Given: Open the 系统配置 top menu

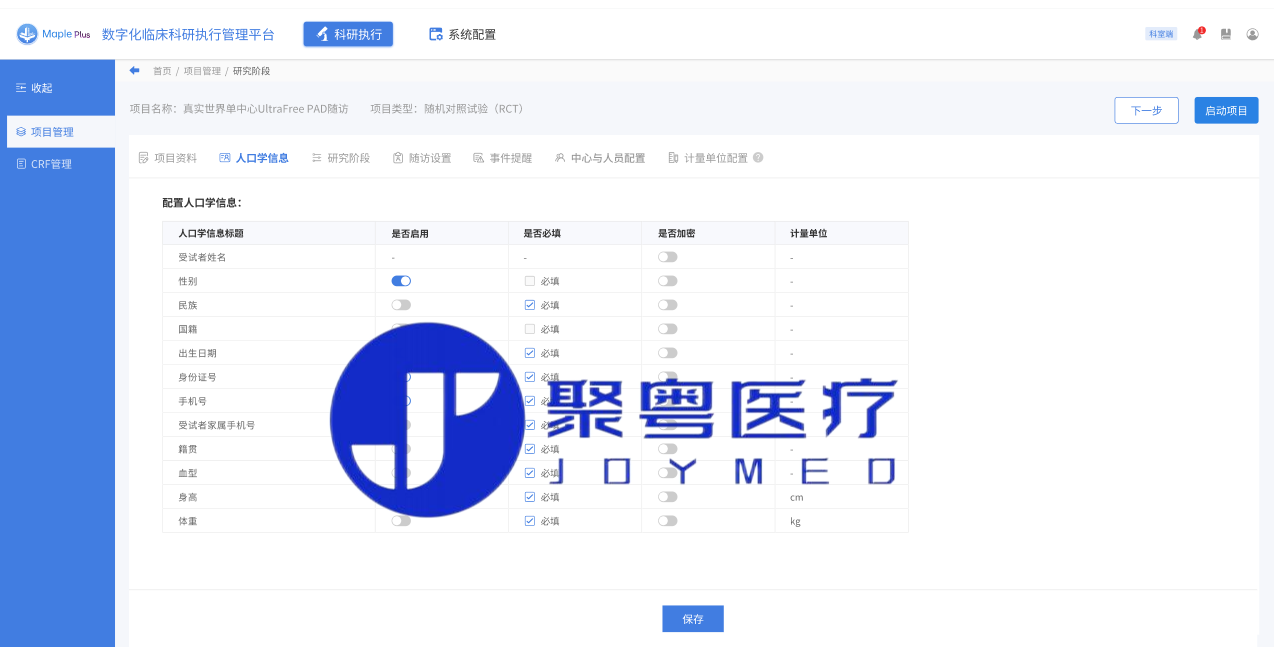Looking at the screenshot, I should (x=462, y=34).
